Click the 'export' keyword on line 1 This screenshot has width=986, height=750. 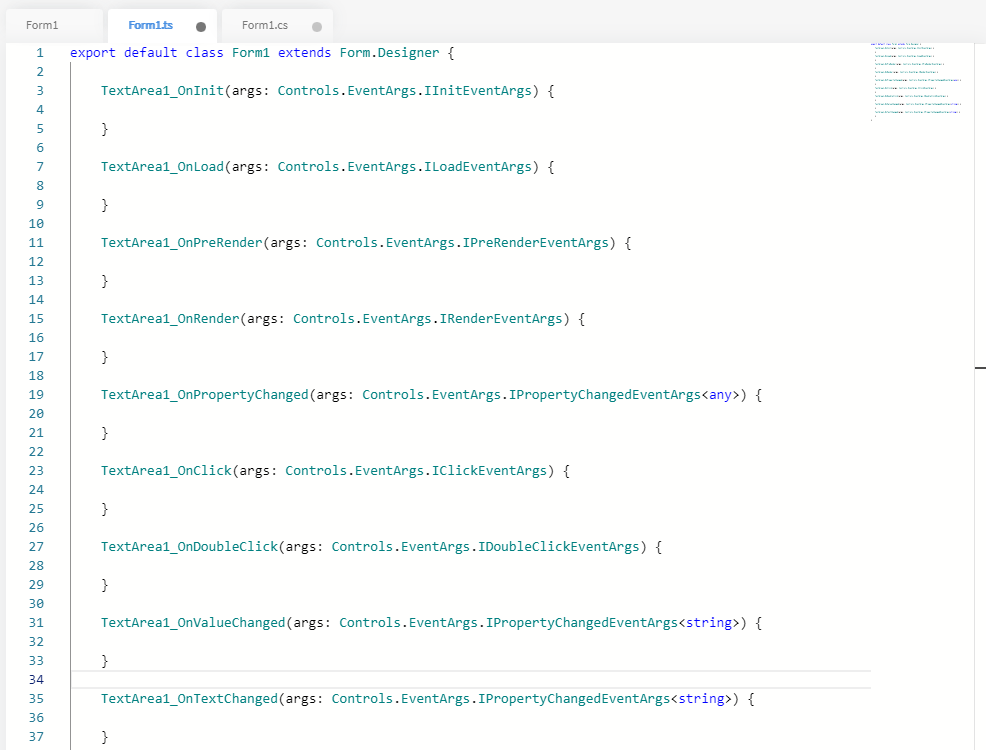(92, 52)
